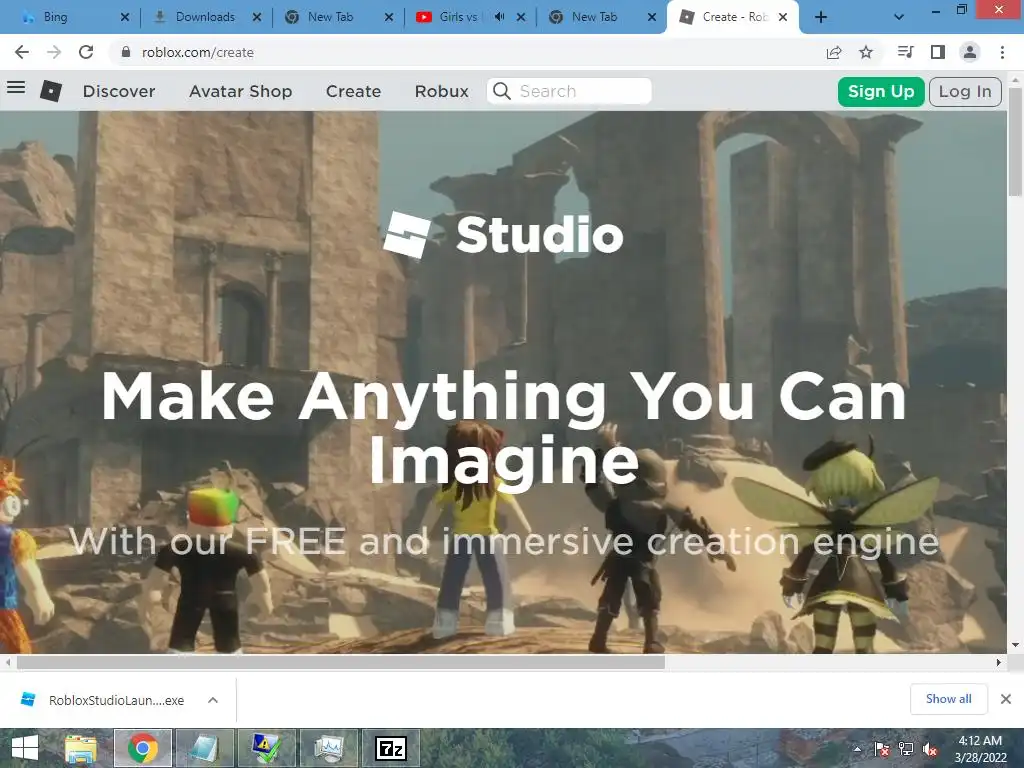Click the Action Center flag tray icon
This screenshot has width=1024, height=768.
tap(882, 749)
